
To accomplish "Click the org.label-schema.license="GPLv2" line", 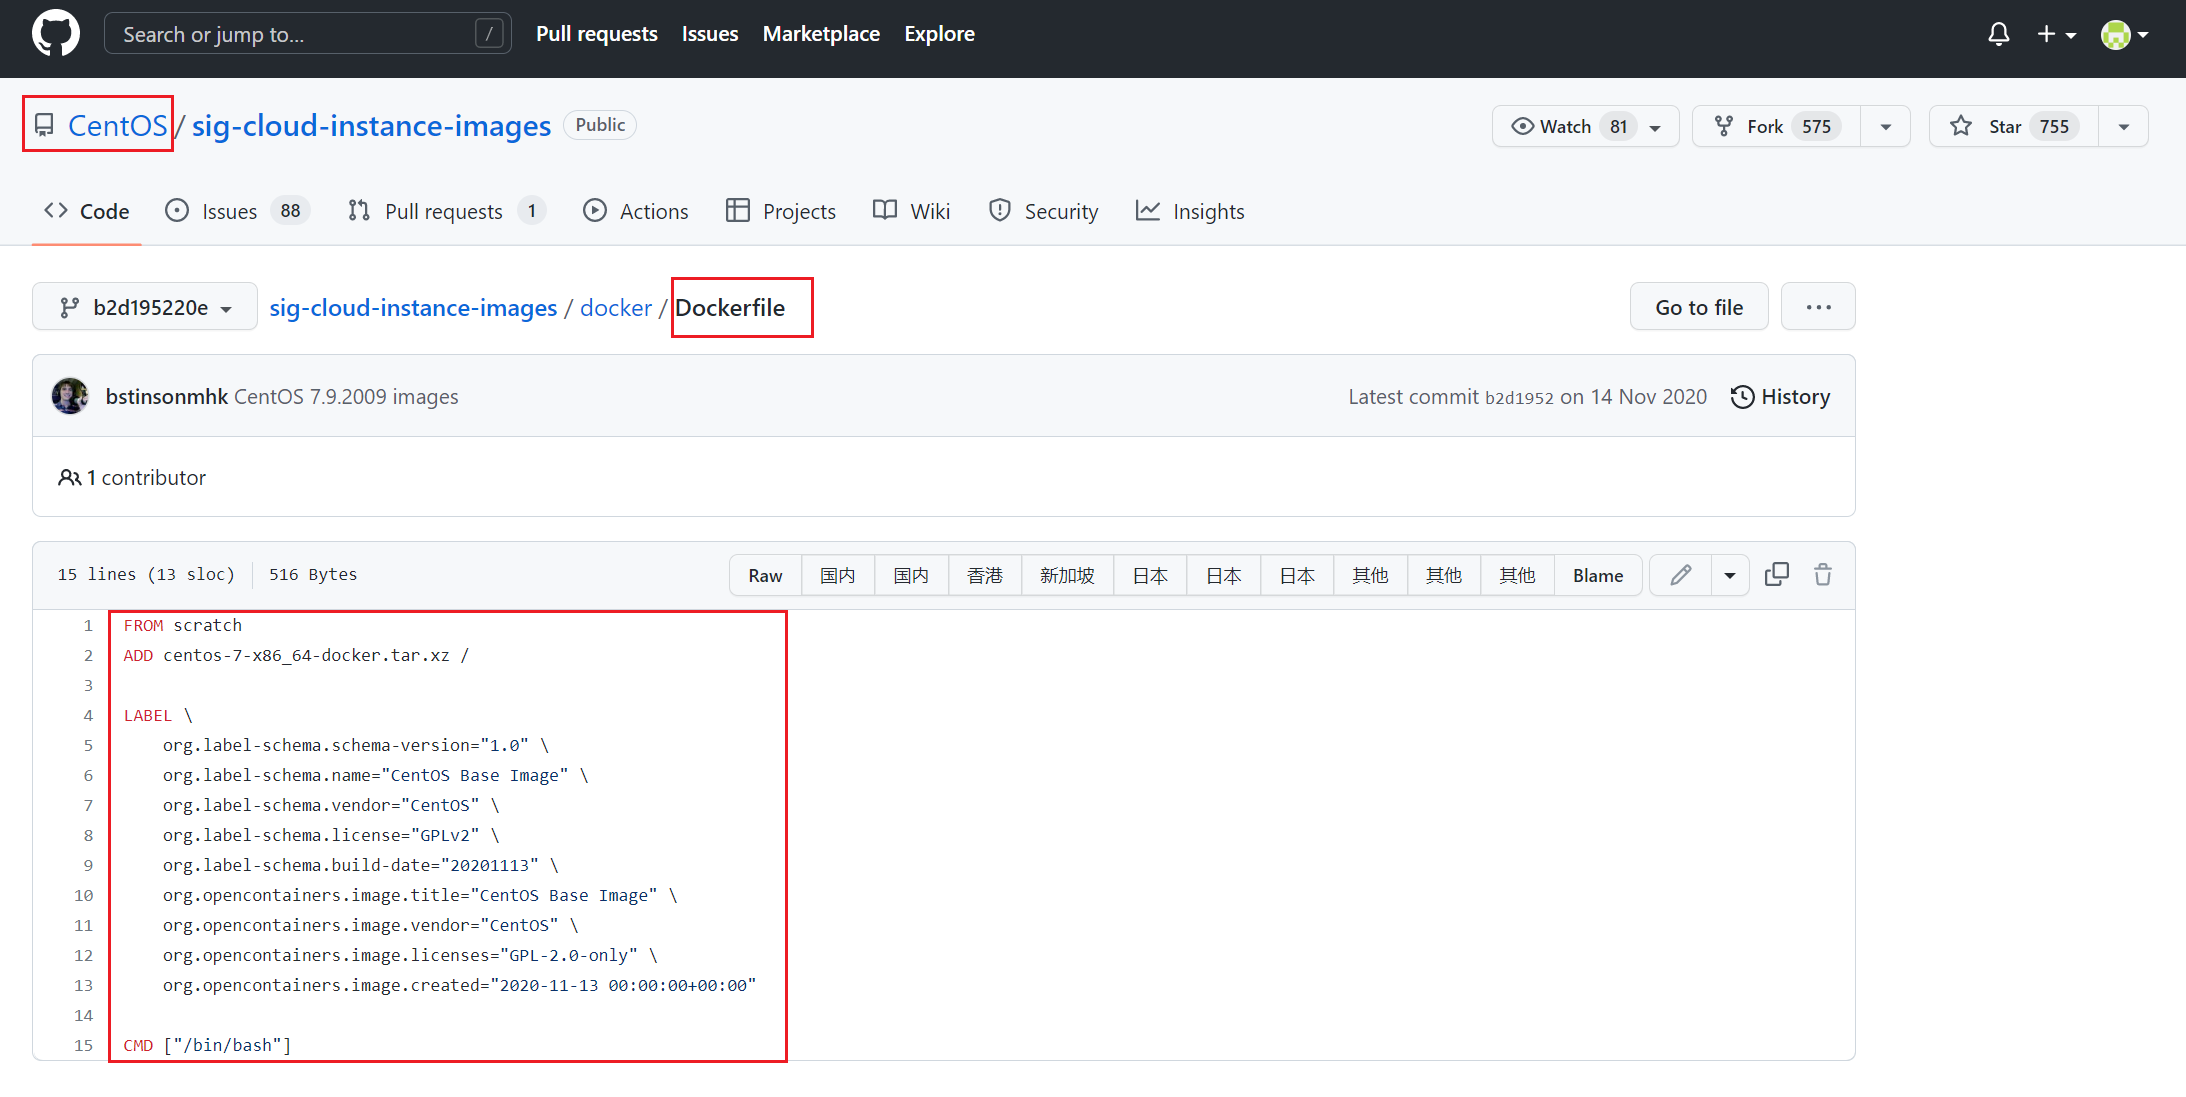I will pyautogui.click(x=331, y=835).
